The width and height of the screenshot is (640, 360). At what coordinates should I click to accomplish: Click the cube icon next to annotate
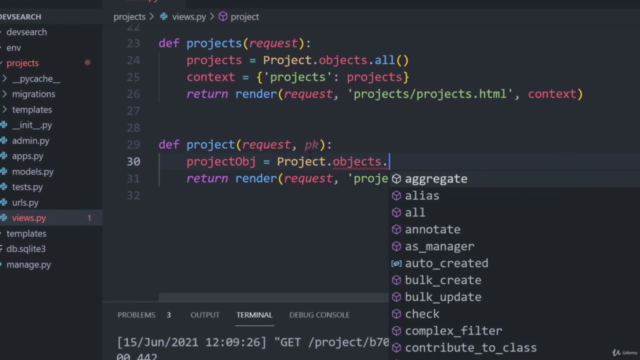396,229
